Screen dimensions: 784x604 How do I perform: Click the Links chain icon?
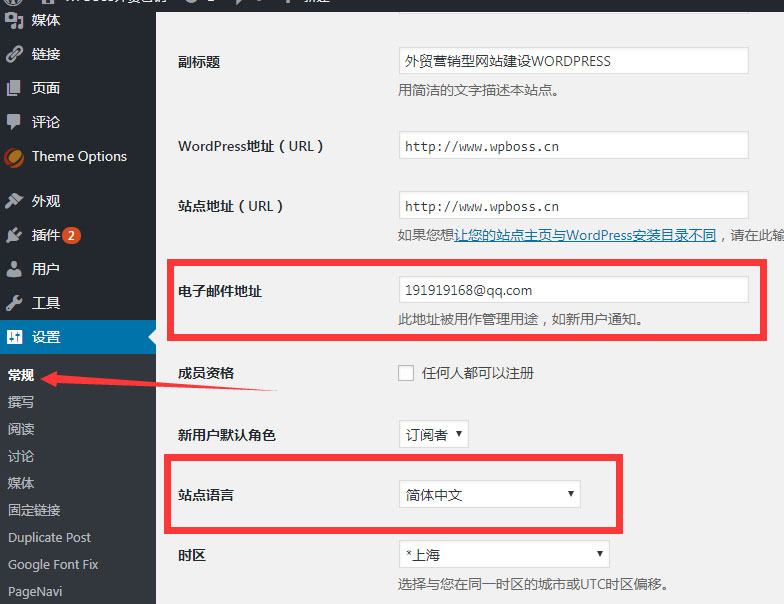14,54
